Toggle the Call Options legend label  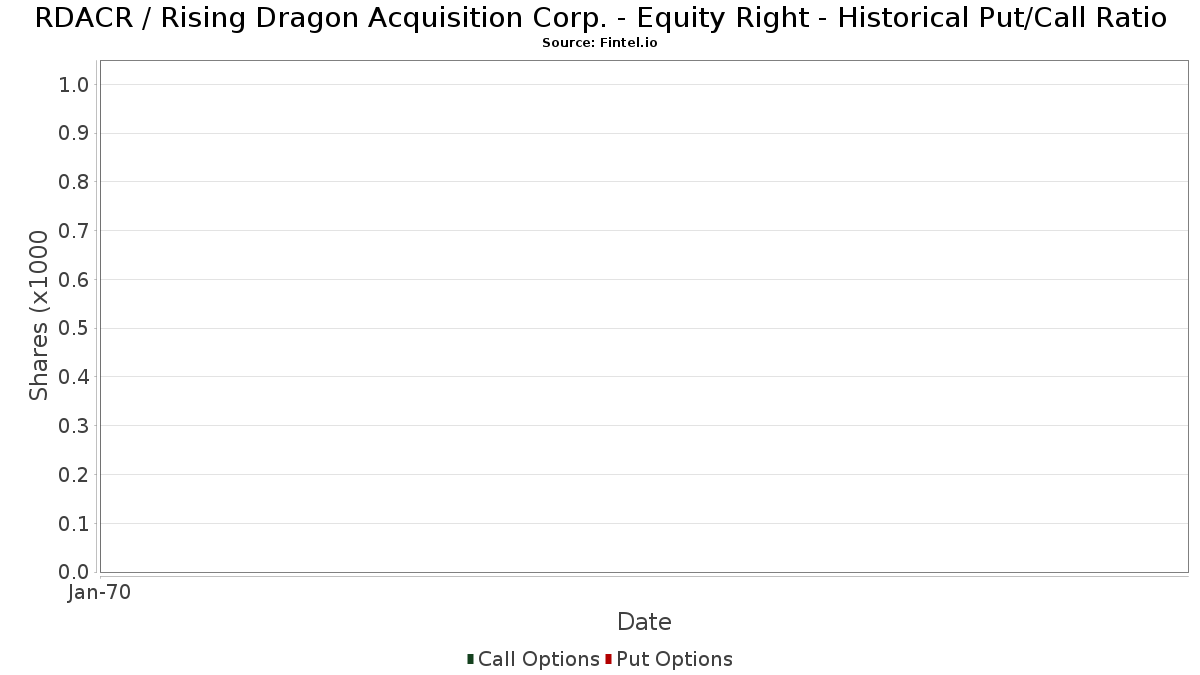coord(538,659)
